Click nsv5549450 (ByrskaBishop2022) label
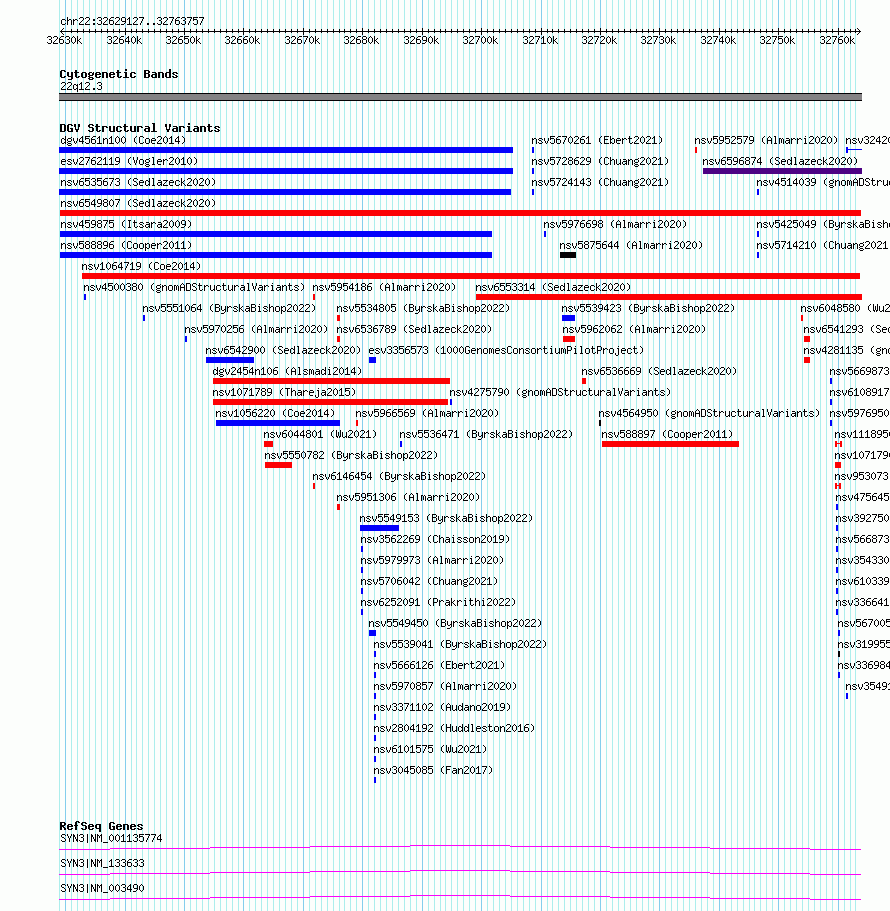This screenshot has height=911, width=890. point(455,623)
